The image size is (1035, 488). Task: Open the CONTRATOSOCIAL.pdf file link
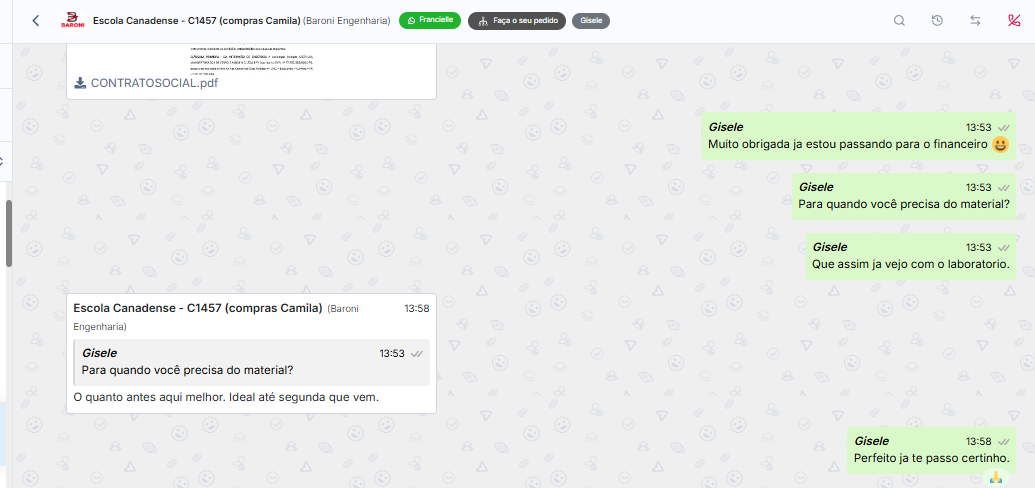click(x=154, y=83)
